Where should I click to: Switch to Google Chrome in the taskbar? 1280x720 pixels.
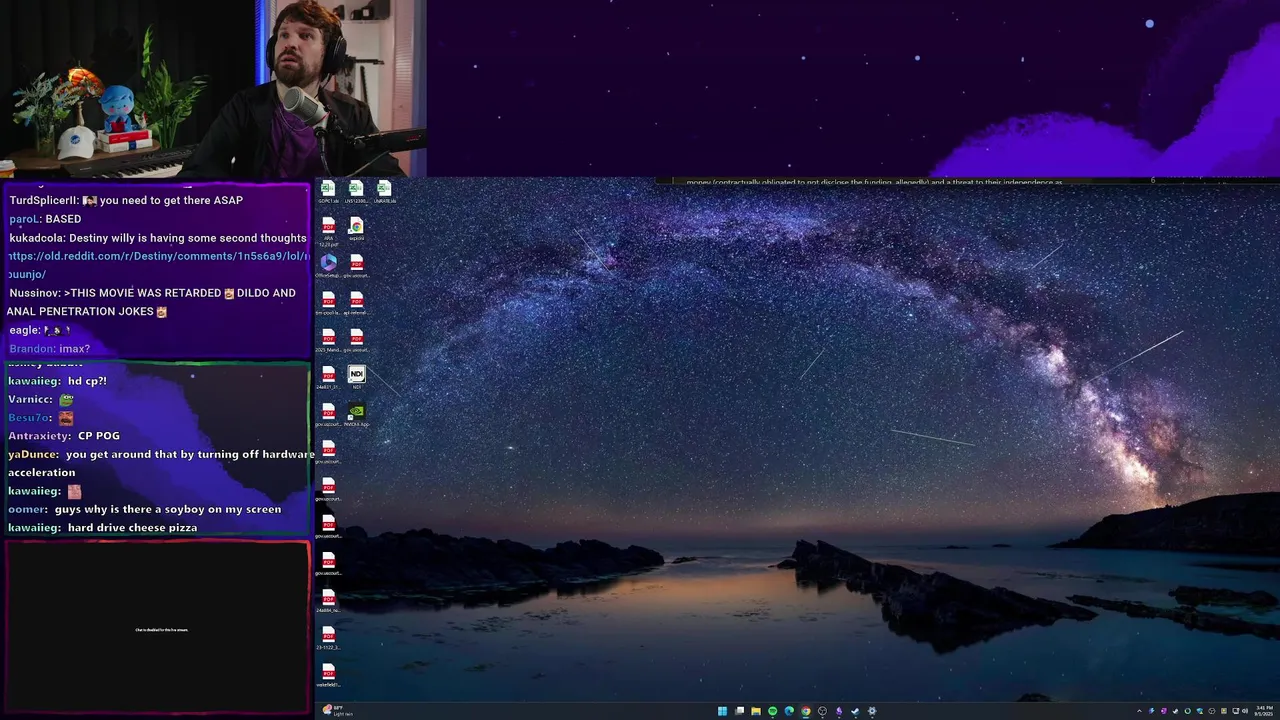point(806,711)
